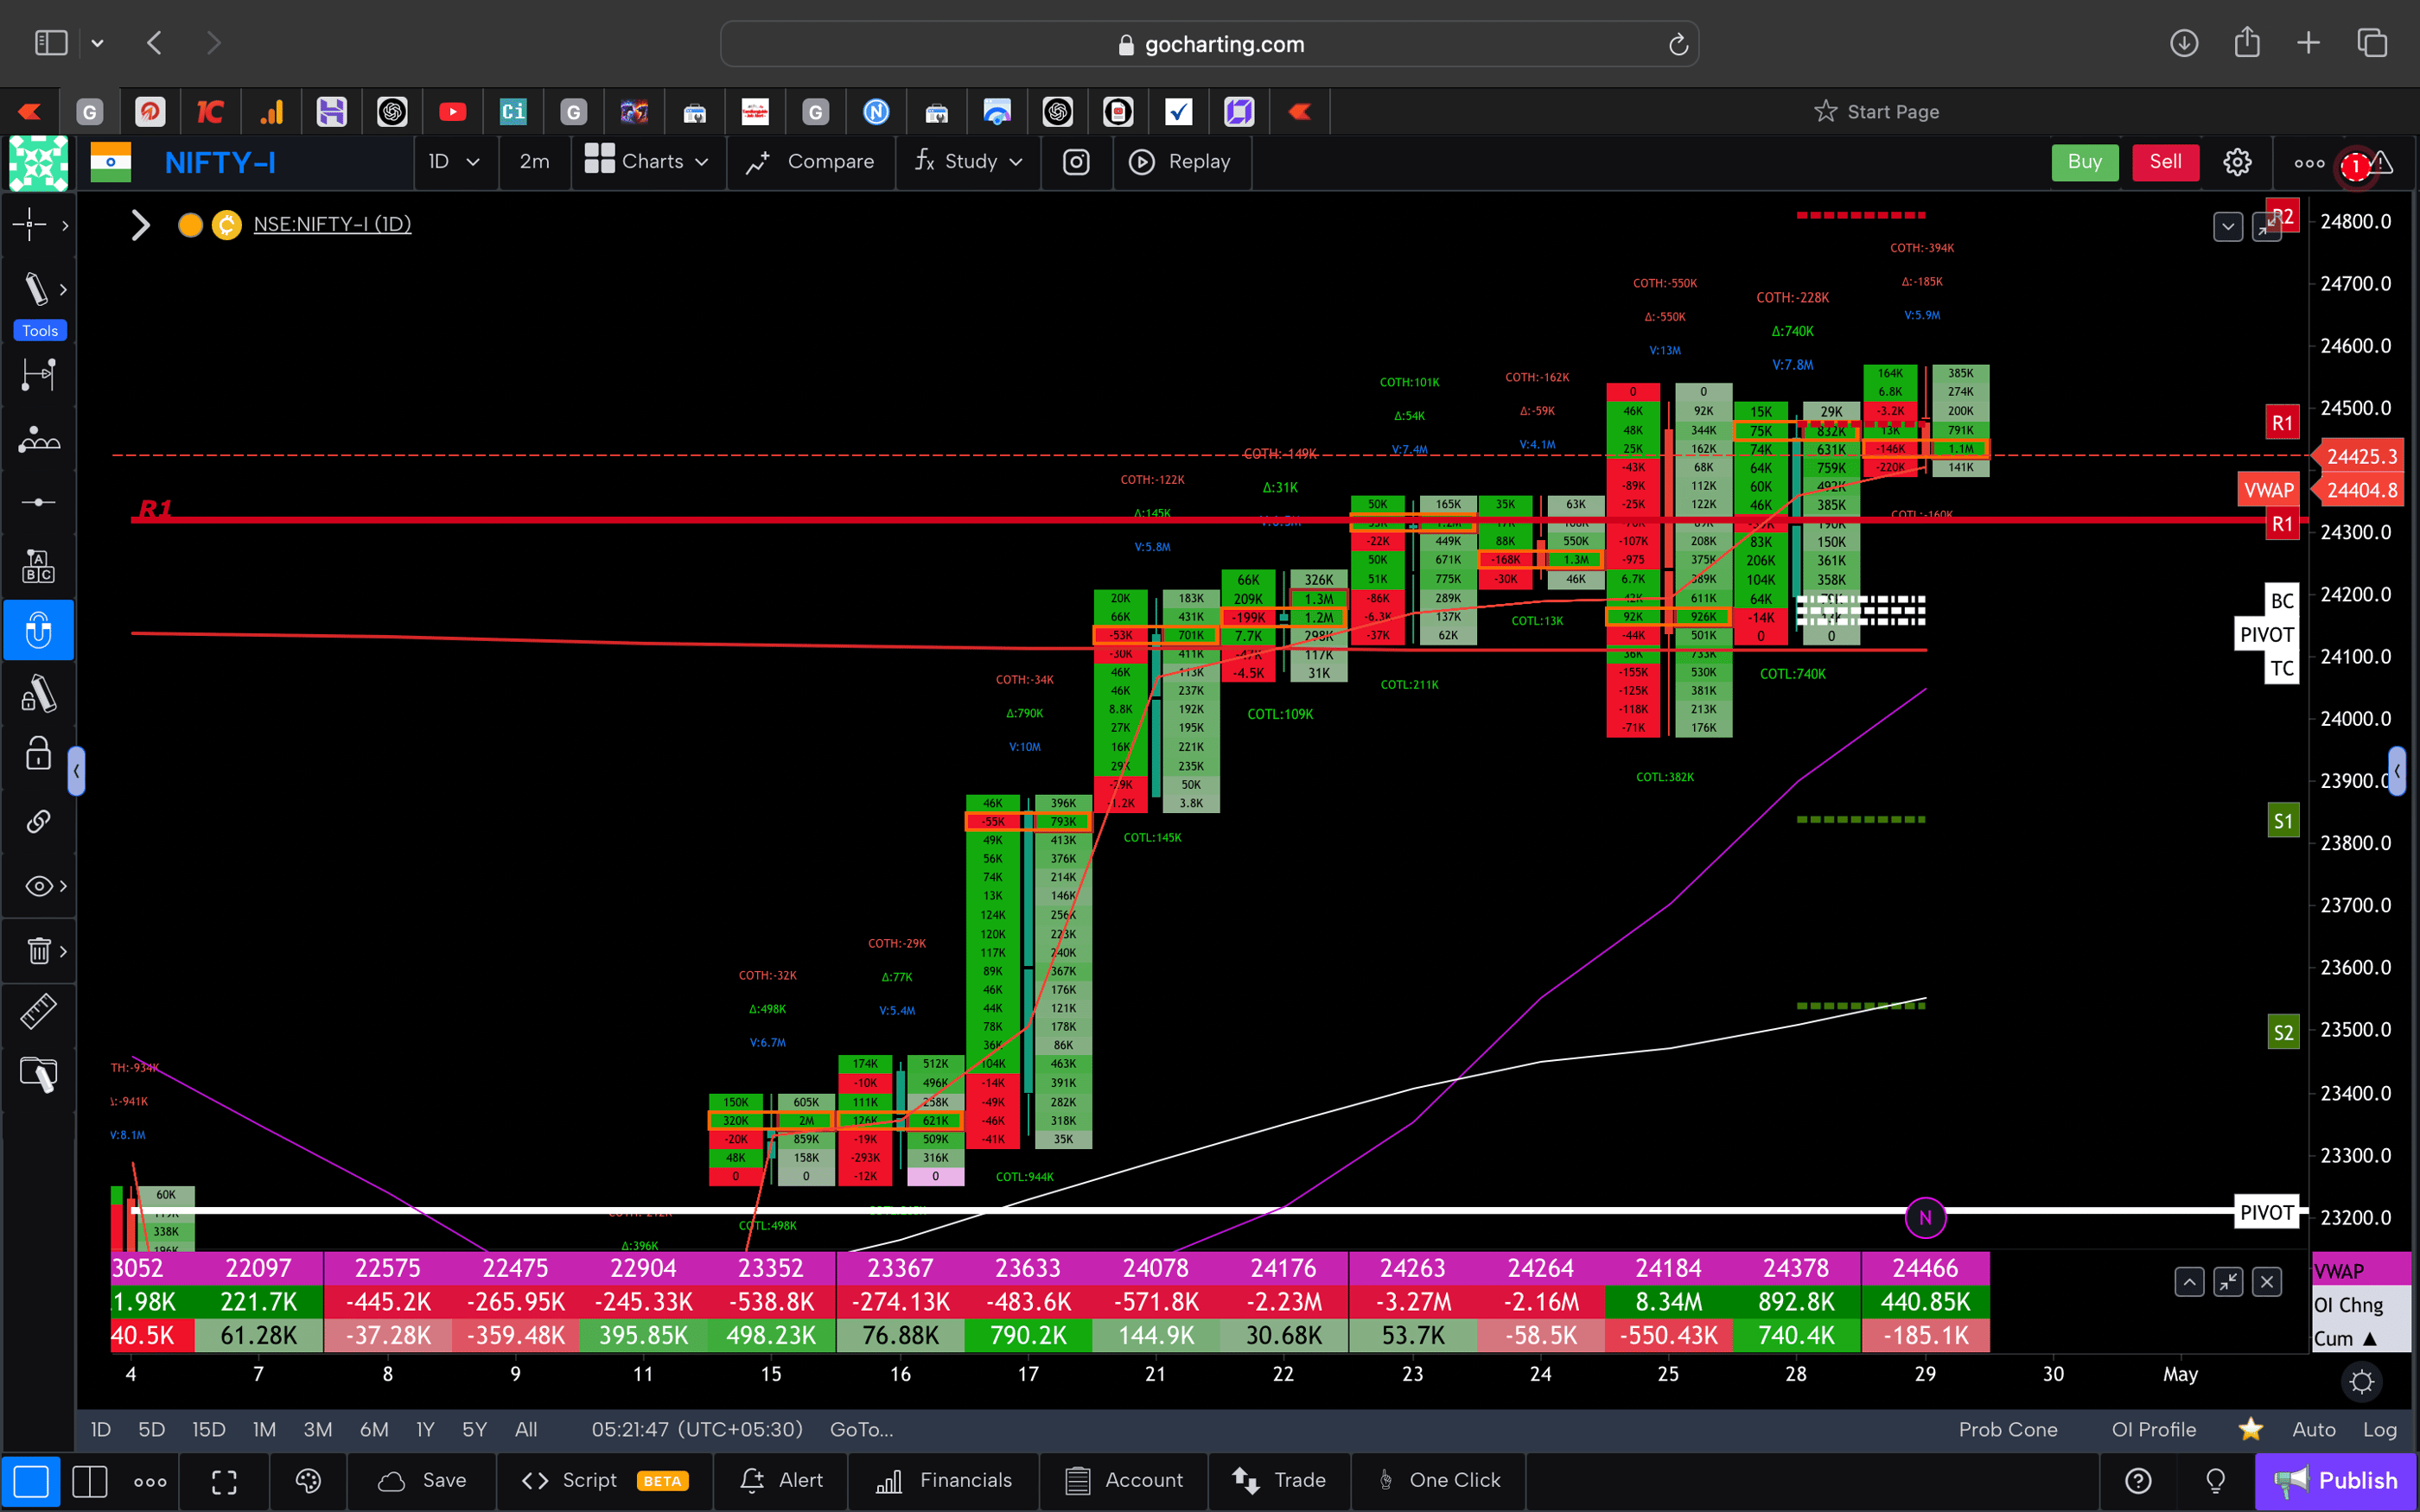This screenshot has height=1512, width=2420.
Task: Collapse the OI data panel with the arrow
Action: pyautogui.click(x=2188, y=1281)
